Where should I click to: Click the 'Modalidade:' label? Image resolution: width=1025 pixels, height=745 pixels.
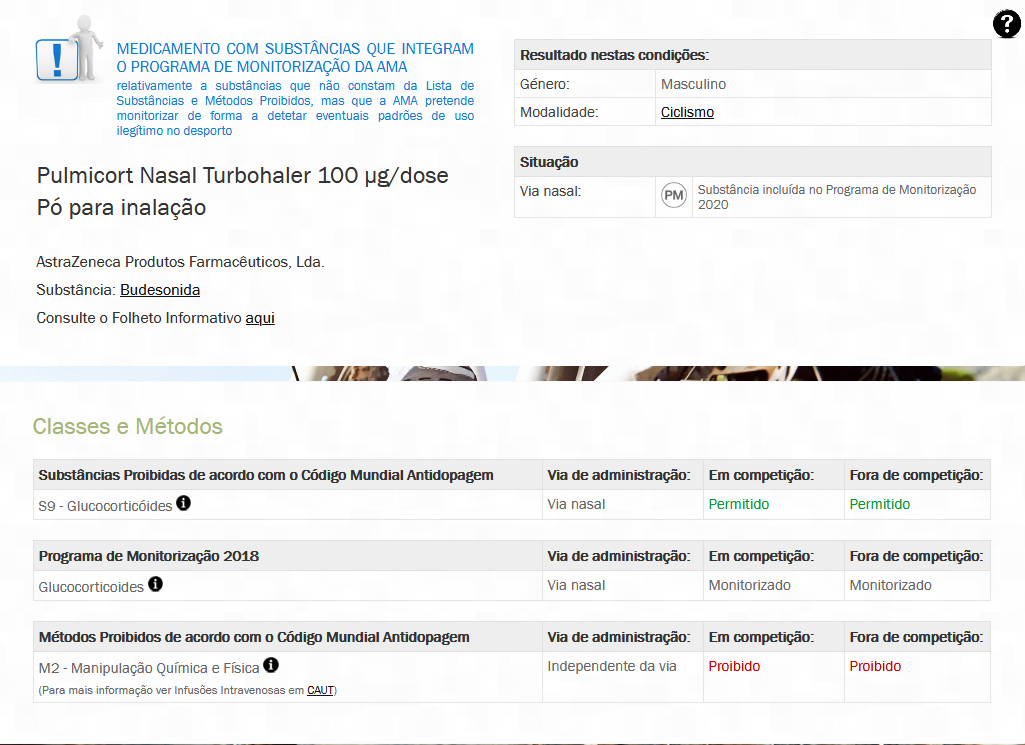coord(559,112)
